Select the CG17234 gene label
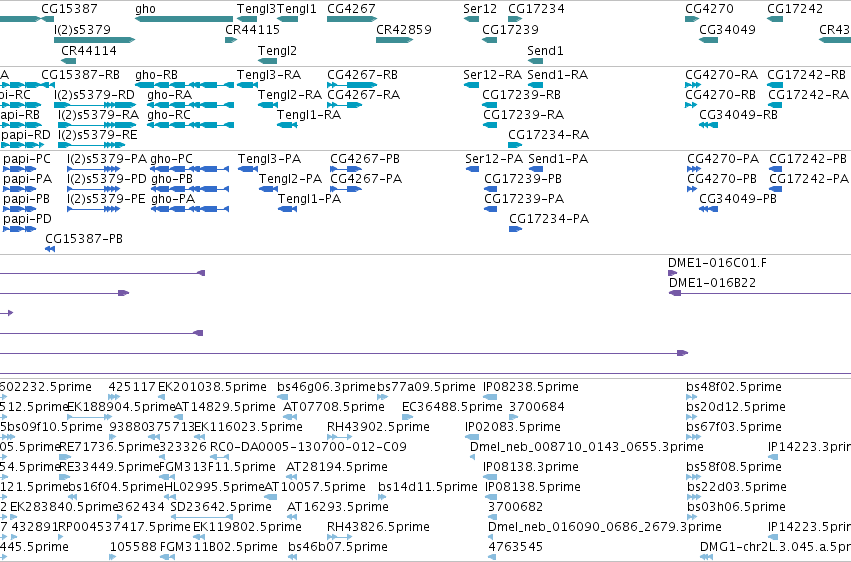This screenshot has width=851, height=562. (x=536, y=9)
